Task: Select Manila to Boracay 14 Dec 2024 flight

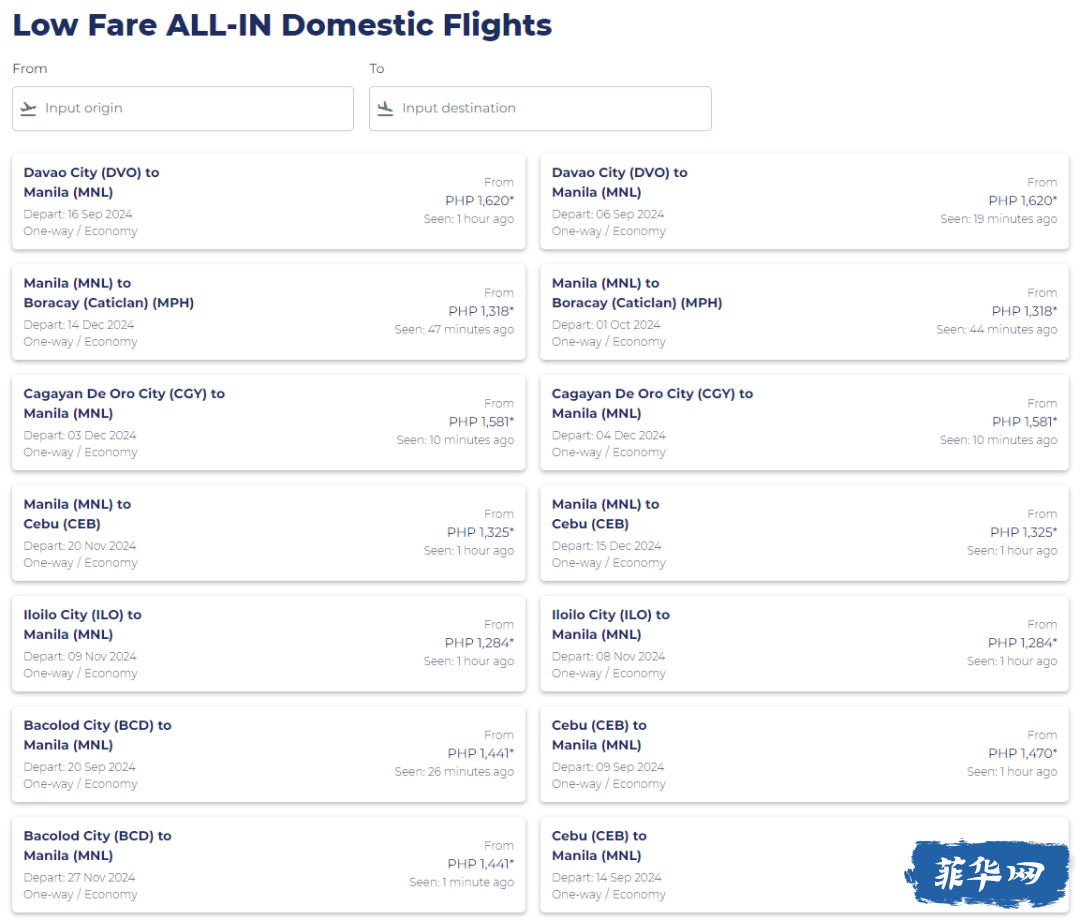Action: [x=268, y=312]
